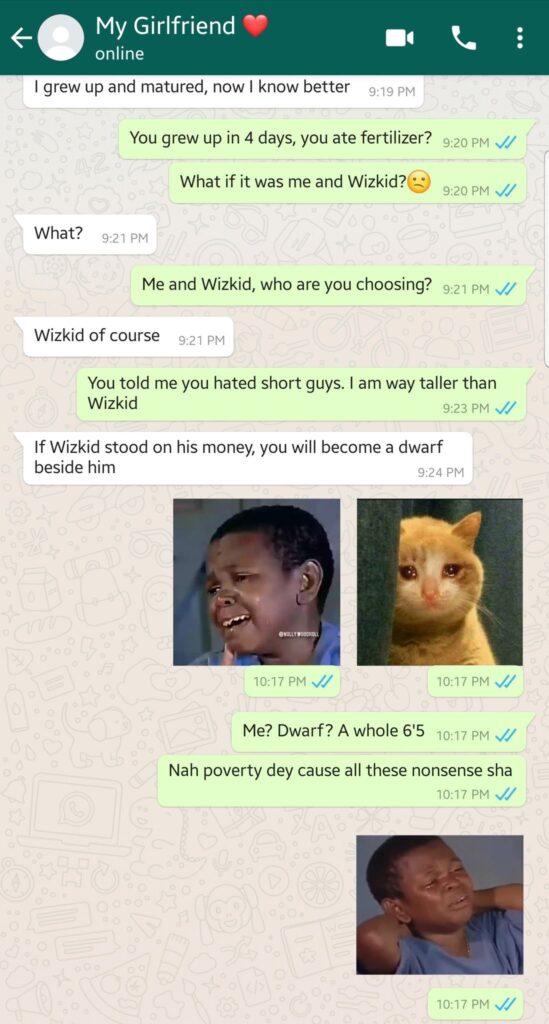Tap the 'Nah poverty dey cause' message bubble
Image resolution: width=549 pixels, height=1024 pixels.
(341, 781)
